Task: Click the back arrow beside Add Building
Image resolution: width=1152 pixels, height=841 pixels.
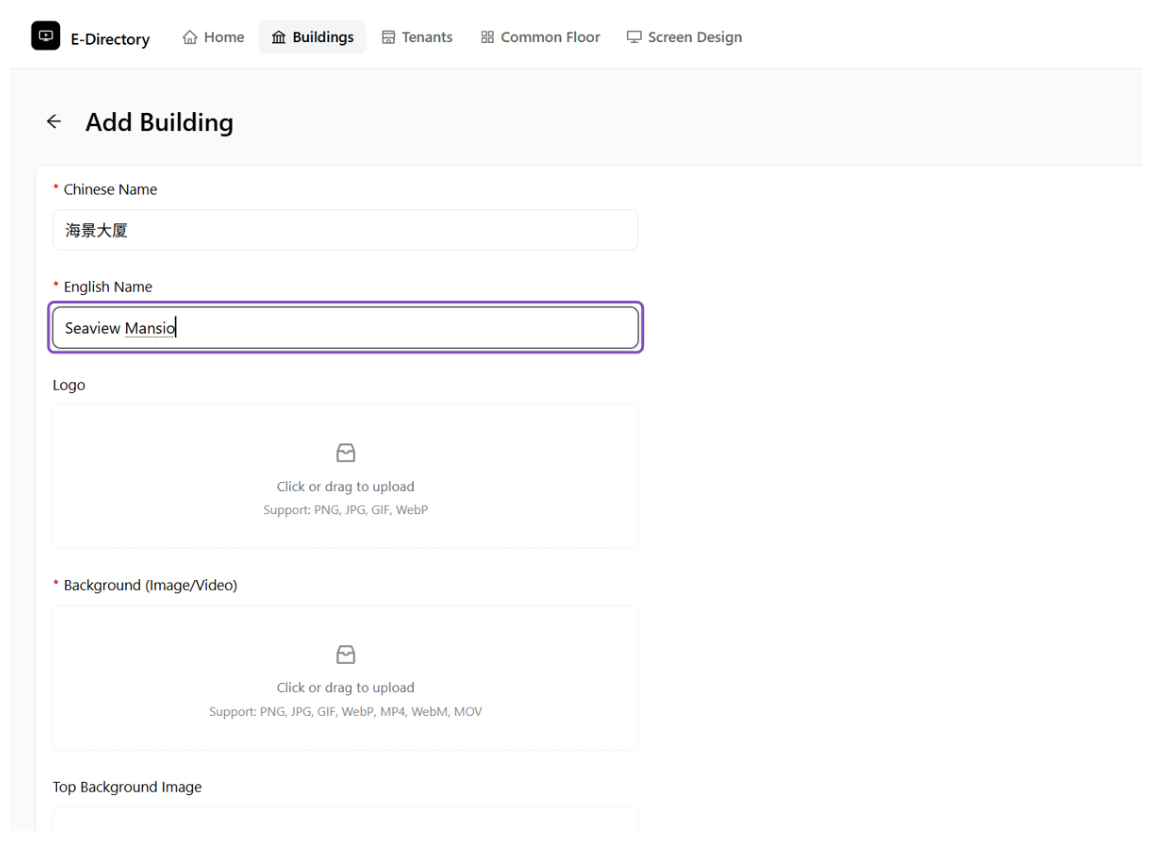Action: [x=54, y=122]
